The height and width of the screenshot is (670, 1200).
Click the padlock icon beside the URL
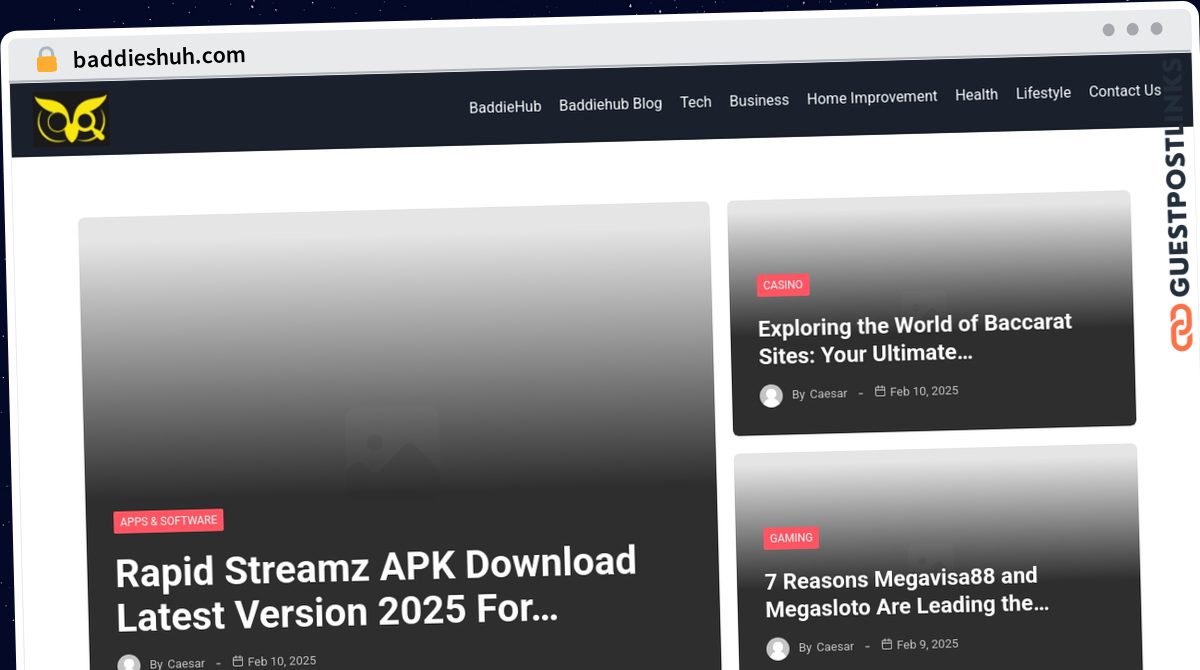pyautogui.click(x=46, y=60)
